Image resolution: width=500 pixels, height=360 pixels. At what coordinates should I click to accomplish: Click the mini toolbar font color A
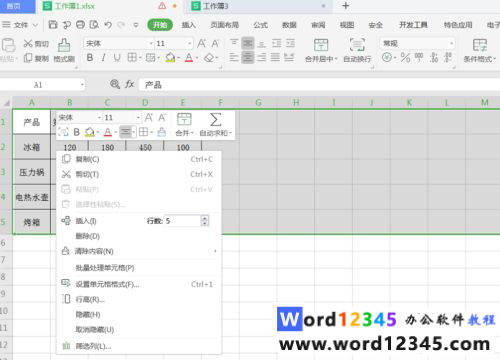(107, 132)
